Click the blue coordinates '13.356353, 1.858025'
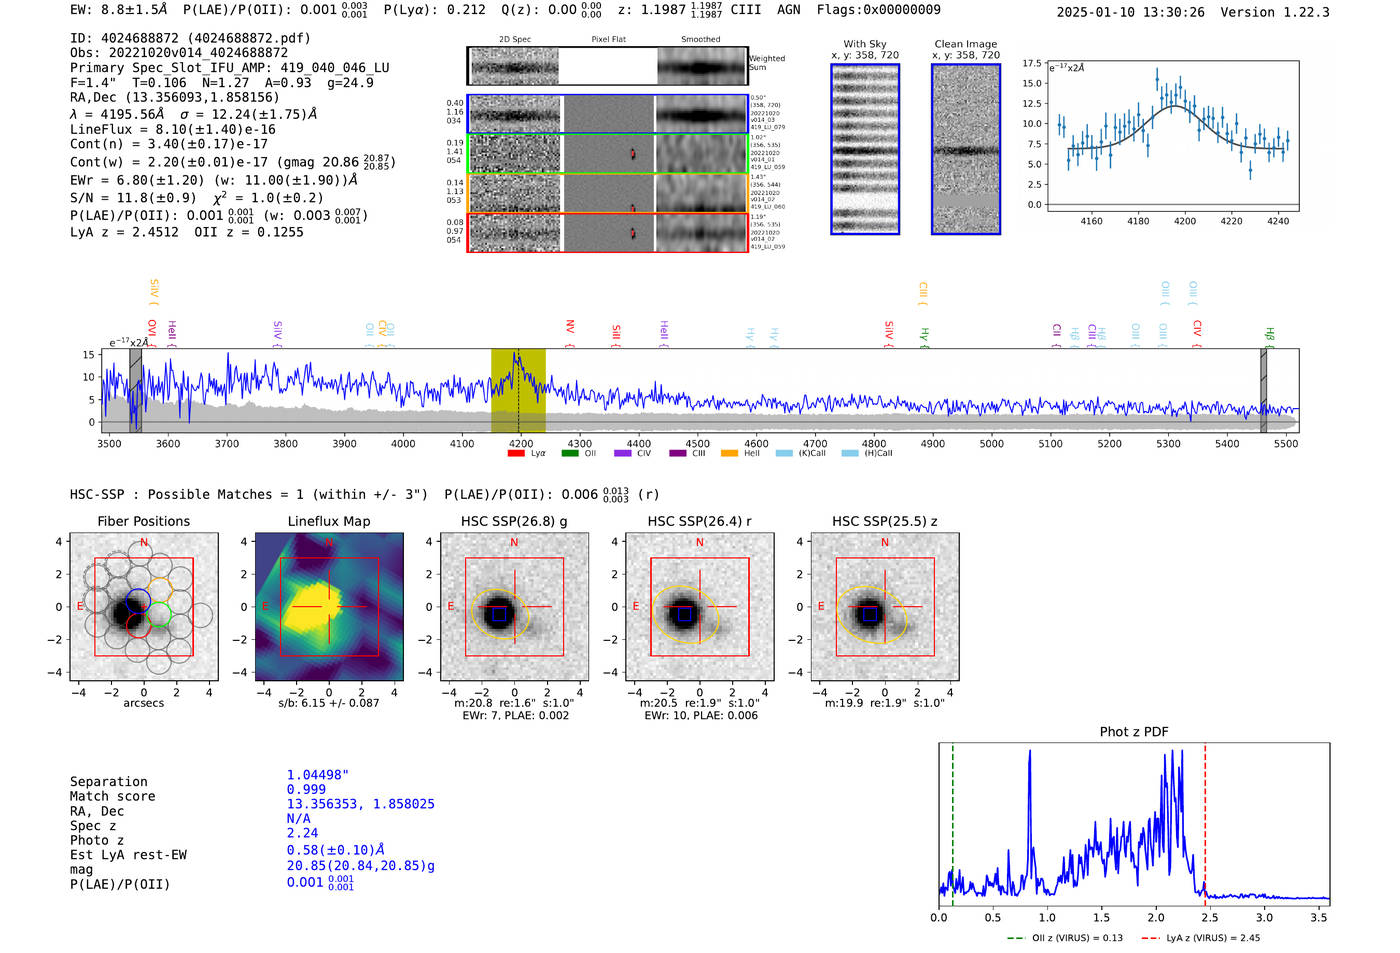Image resolution: width=1400 pixels, height=953 pixels. 361,804
